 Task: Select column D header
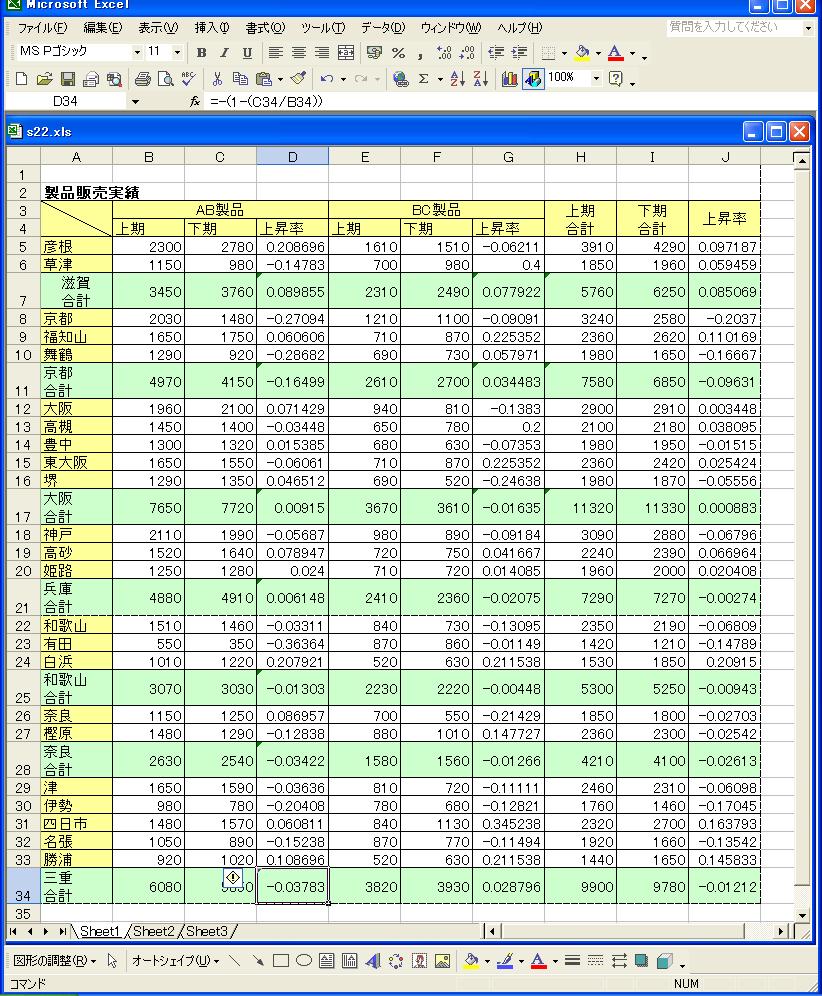point(292,157)
